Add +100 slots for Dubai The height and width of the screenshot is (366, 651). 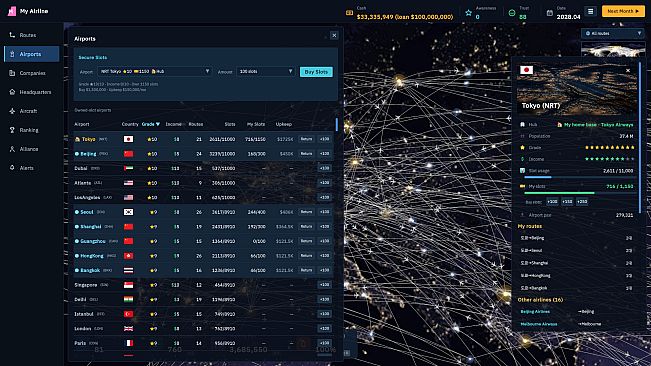(324, 168)
